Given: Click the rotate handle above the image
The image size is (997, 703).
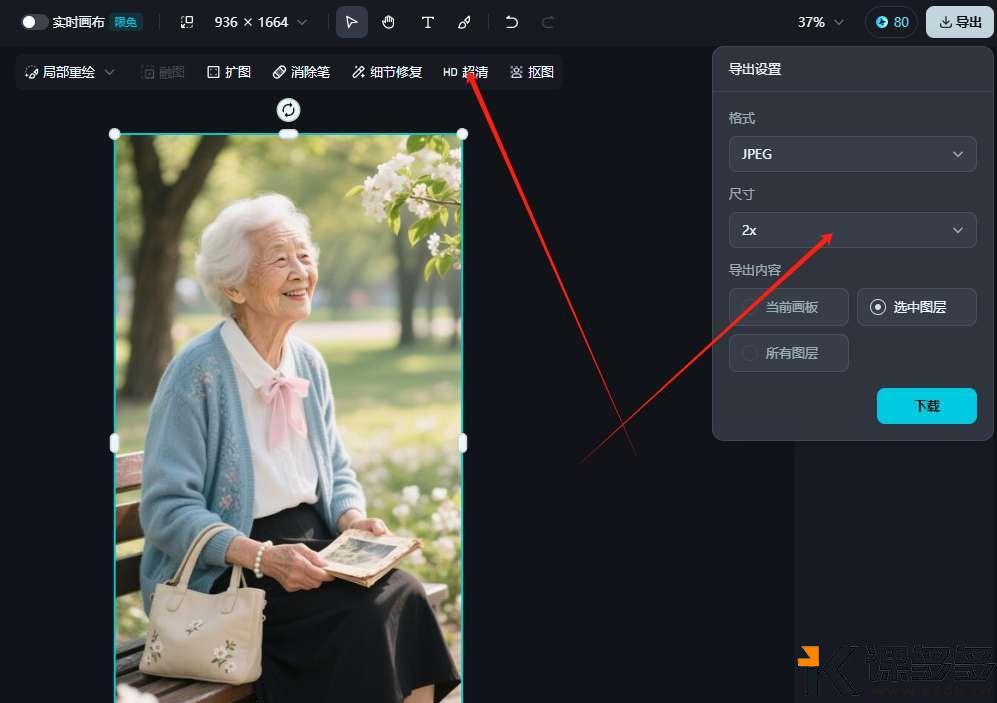Looking at the screenshot, I should coord(288,110).
